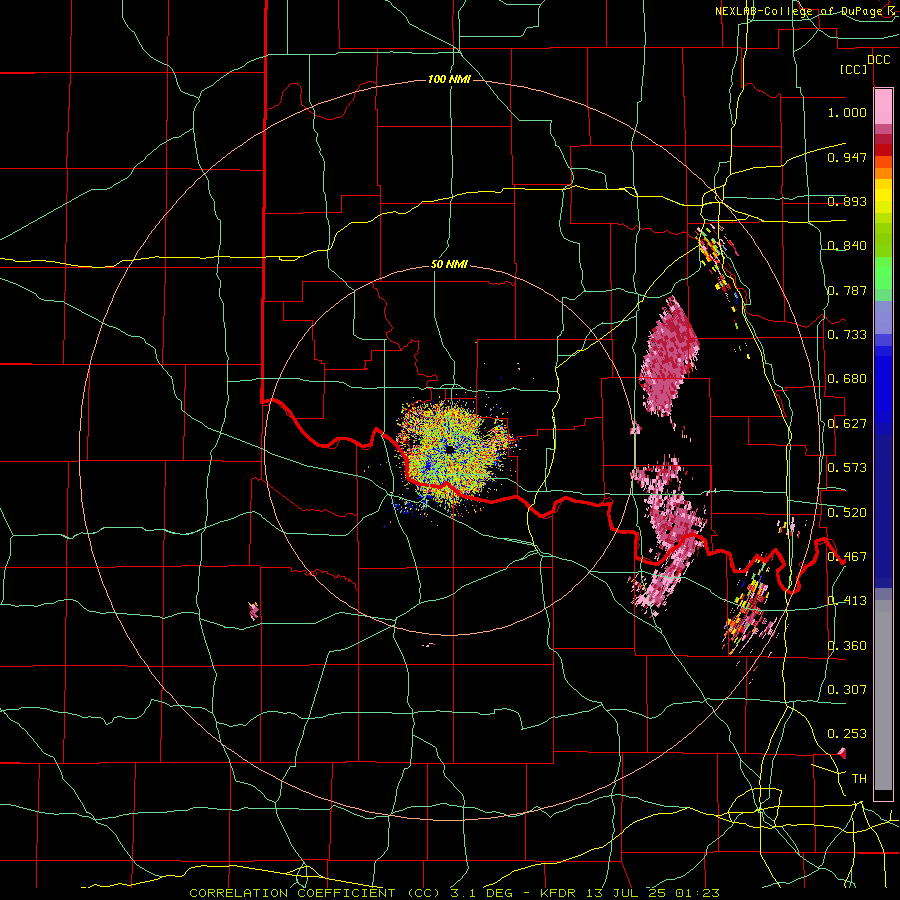Click the large crimson echo in the northeast
900x900 pixels.
[x=669, y=357]
